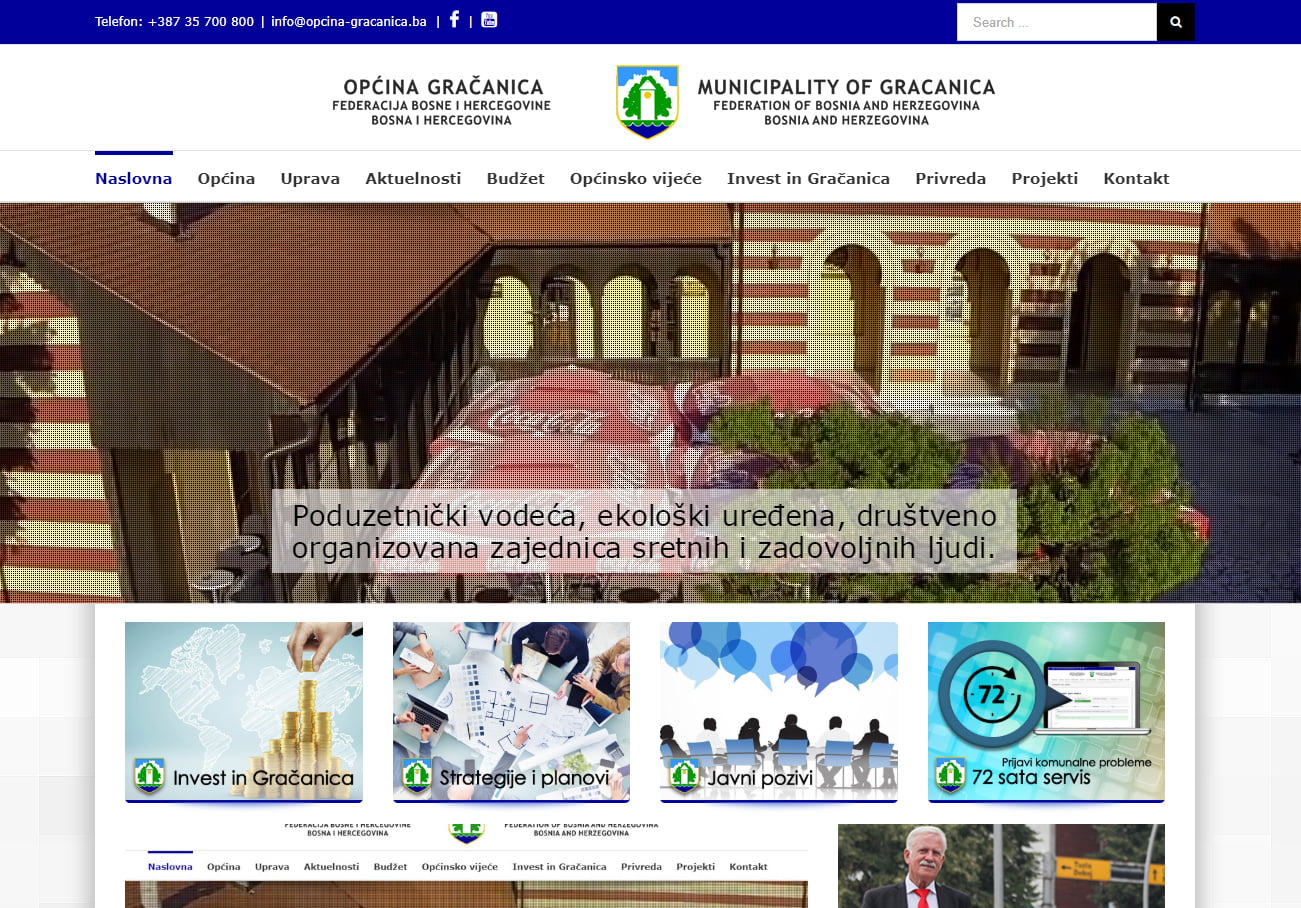
Task: Go to the Aktuelnosti menu
Action: (x=413, y=179)
